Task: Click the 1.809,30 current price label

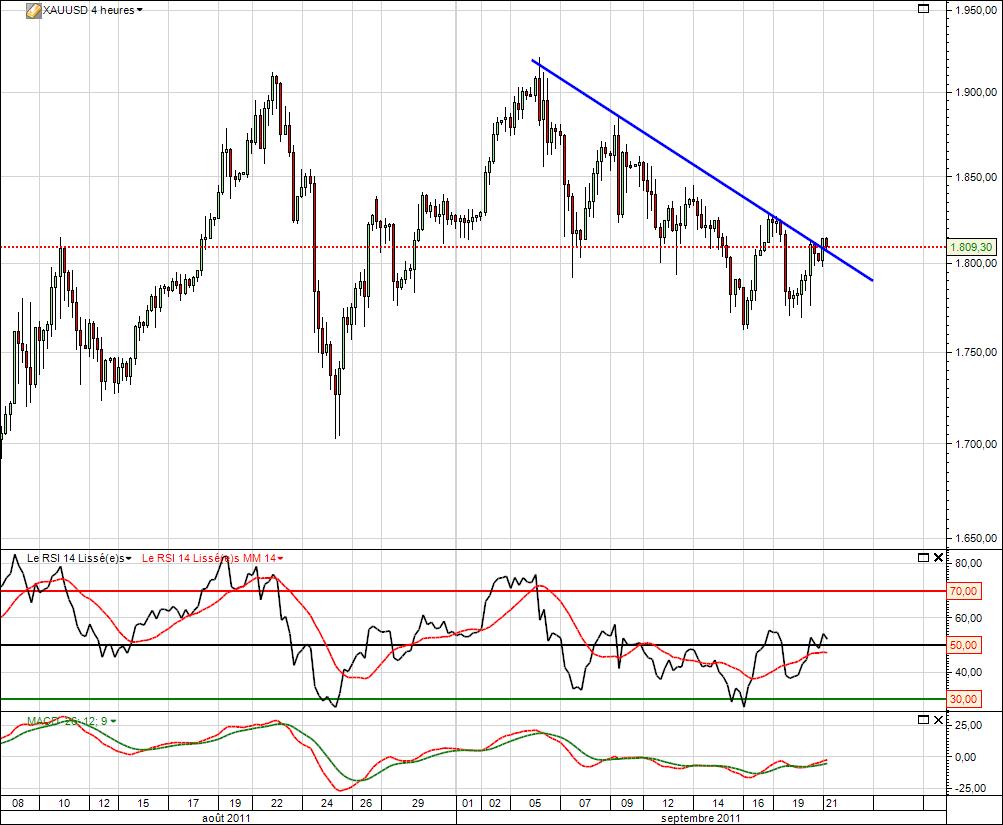Action: point(973,246)
